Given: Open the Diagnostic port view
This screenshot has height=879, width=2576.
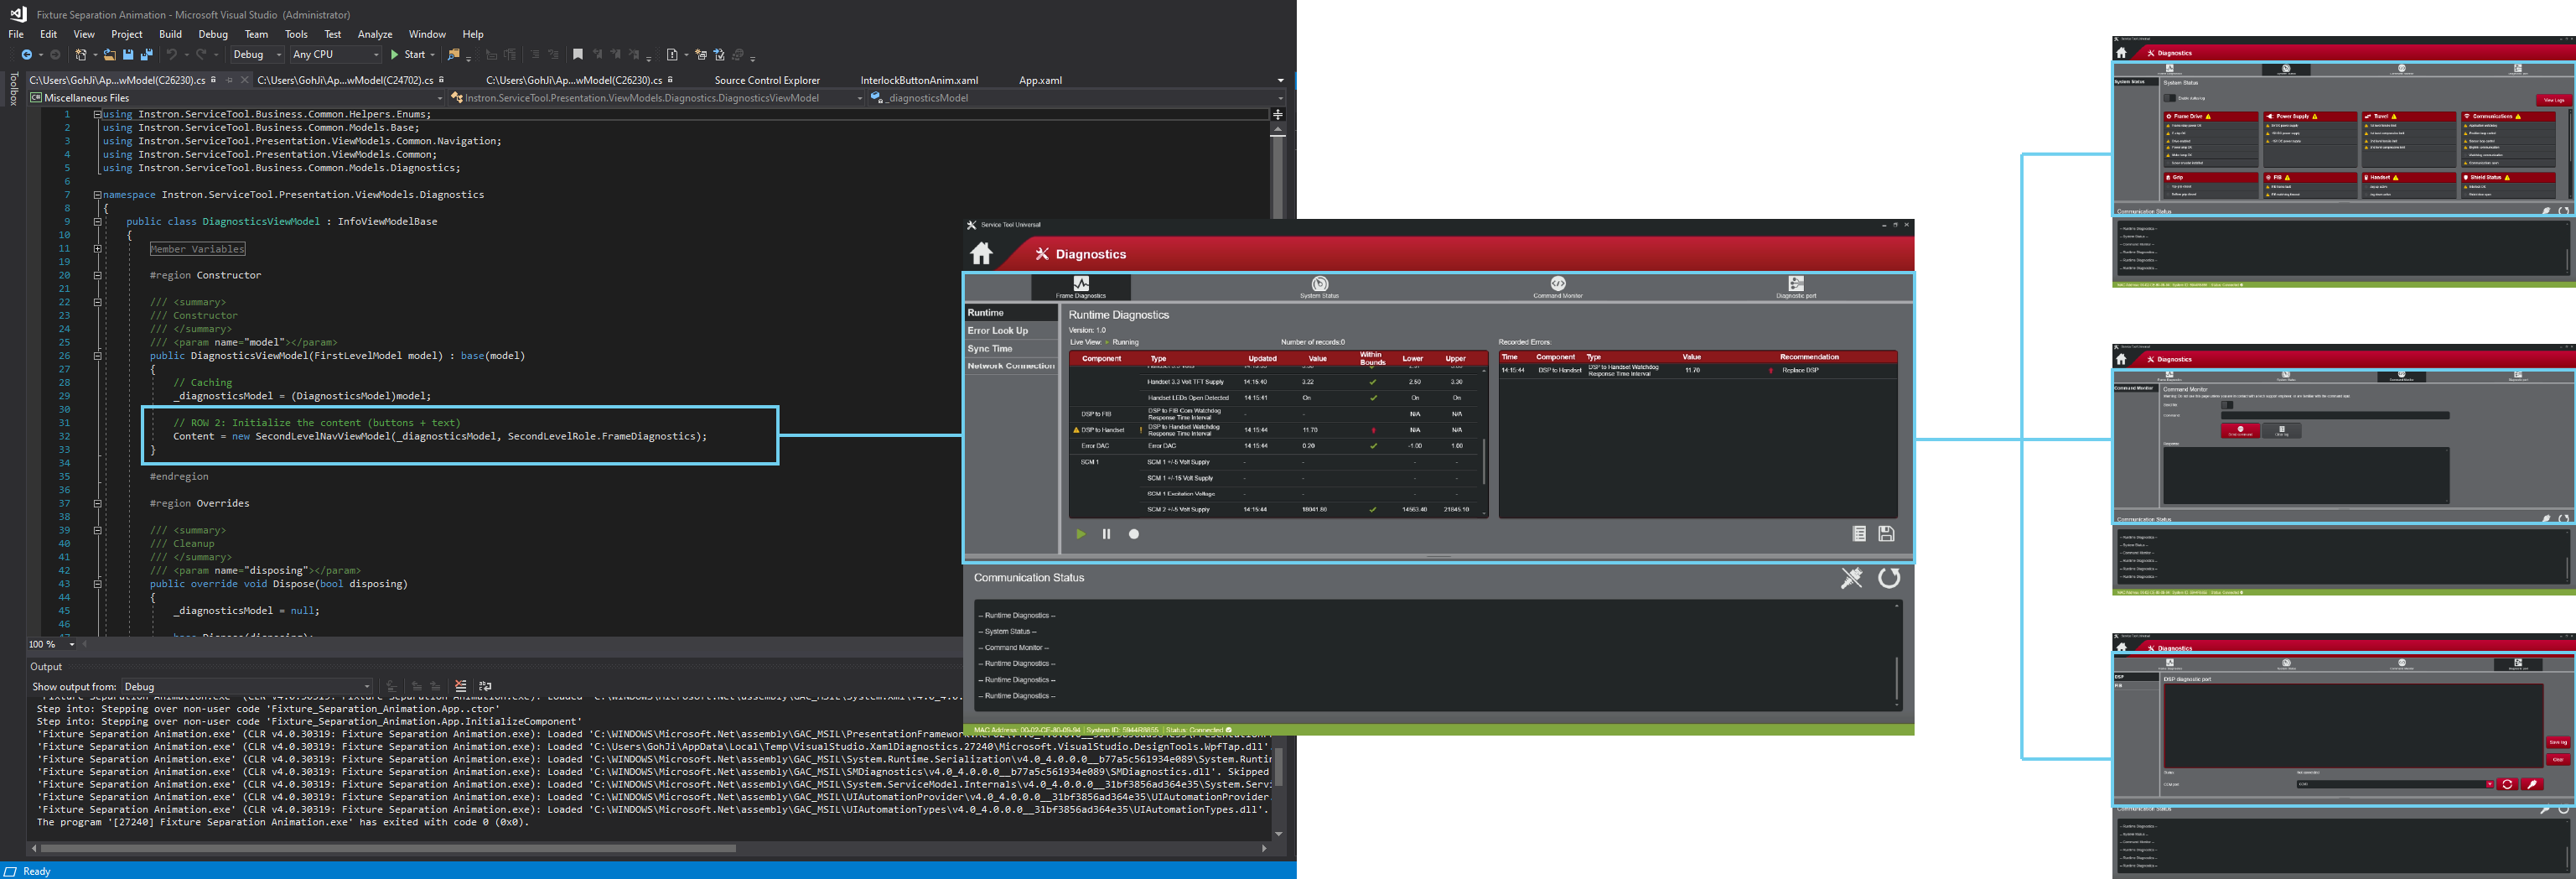Looking at the screenshot, I should (1795, 287).
